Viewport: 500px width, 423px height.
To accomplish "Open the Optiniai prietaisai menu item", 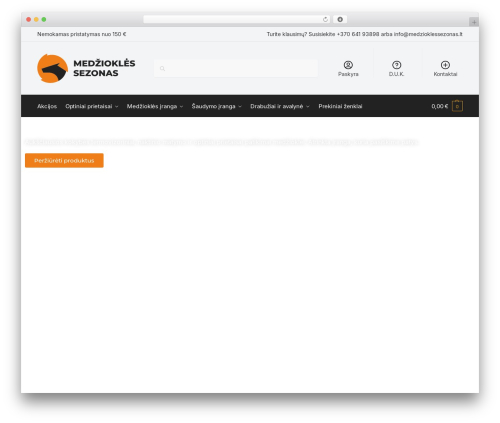I will tap(89, 106).
